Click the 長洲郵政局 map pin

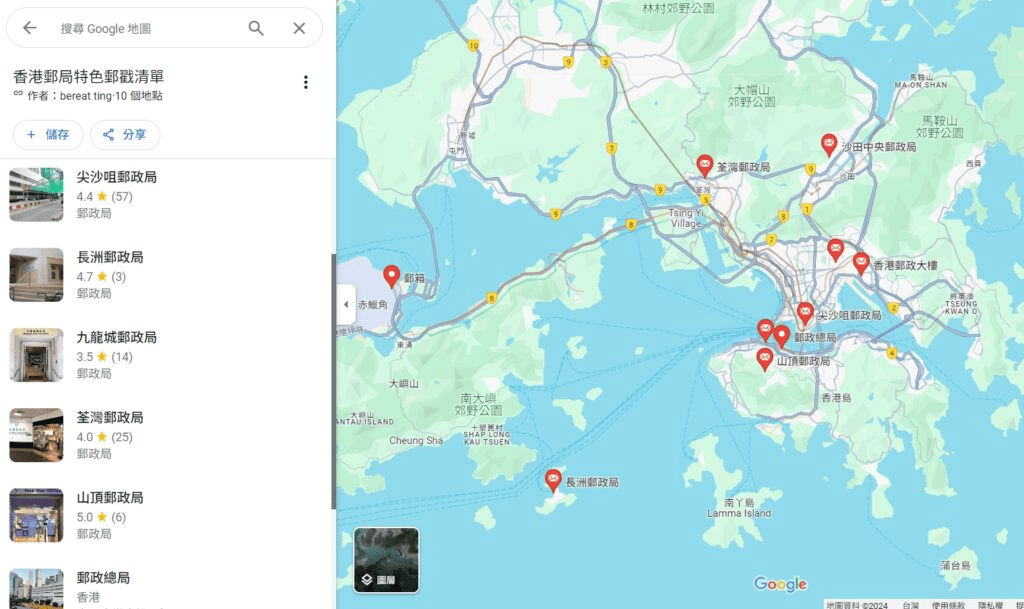[x=552, y=480]
